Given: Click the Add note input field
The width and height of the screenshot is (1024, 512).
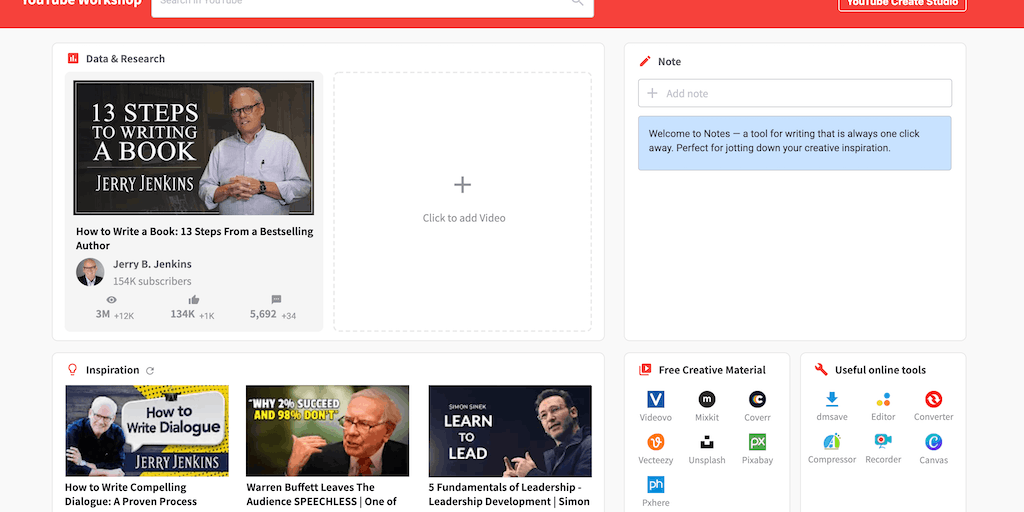Looking at the screenshot, I should coord(795,93).
